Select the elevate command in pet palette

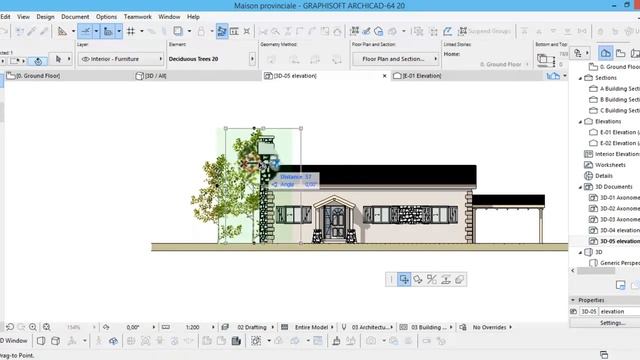pyautogui.click(x=446, y=280)
